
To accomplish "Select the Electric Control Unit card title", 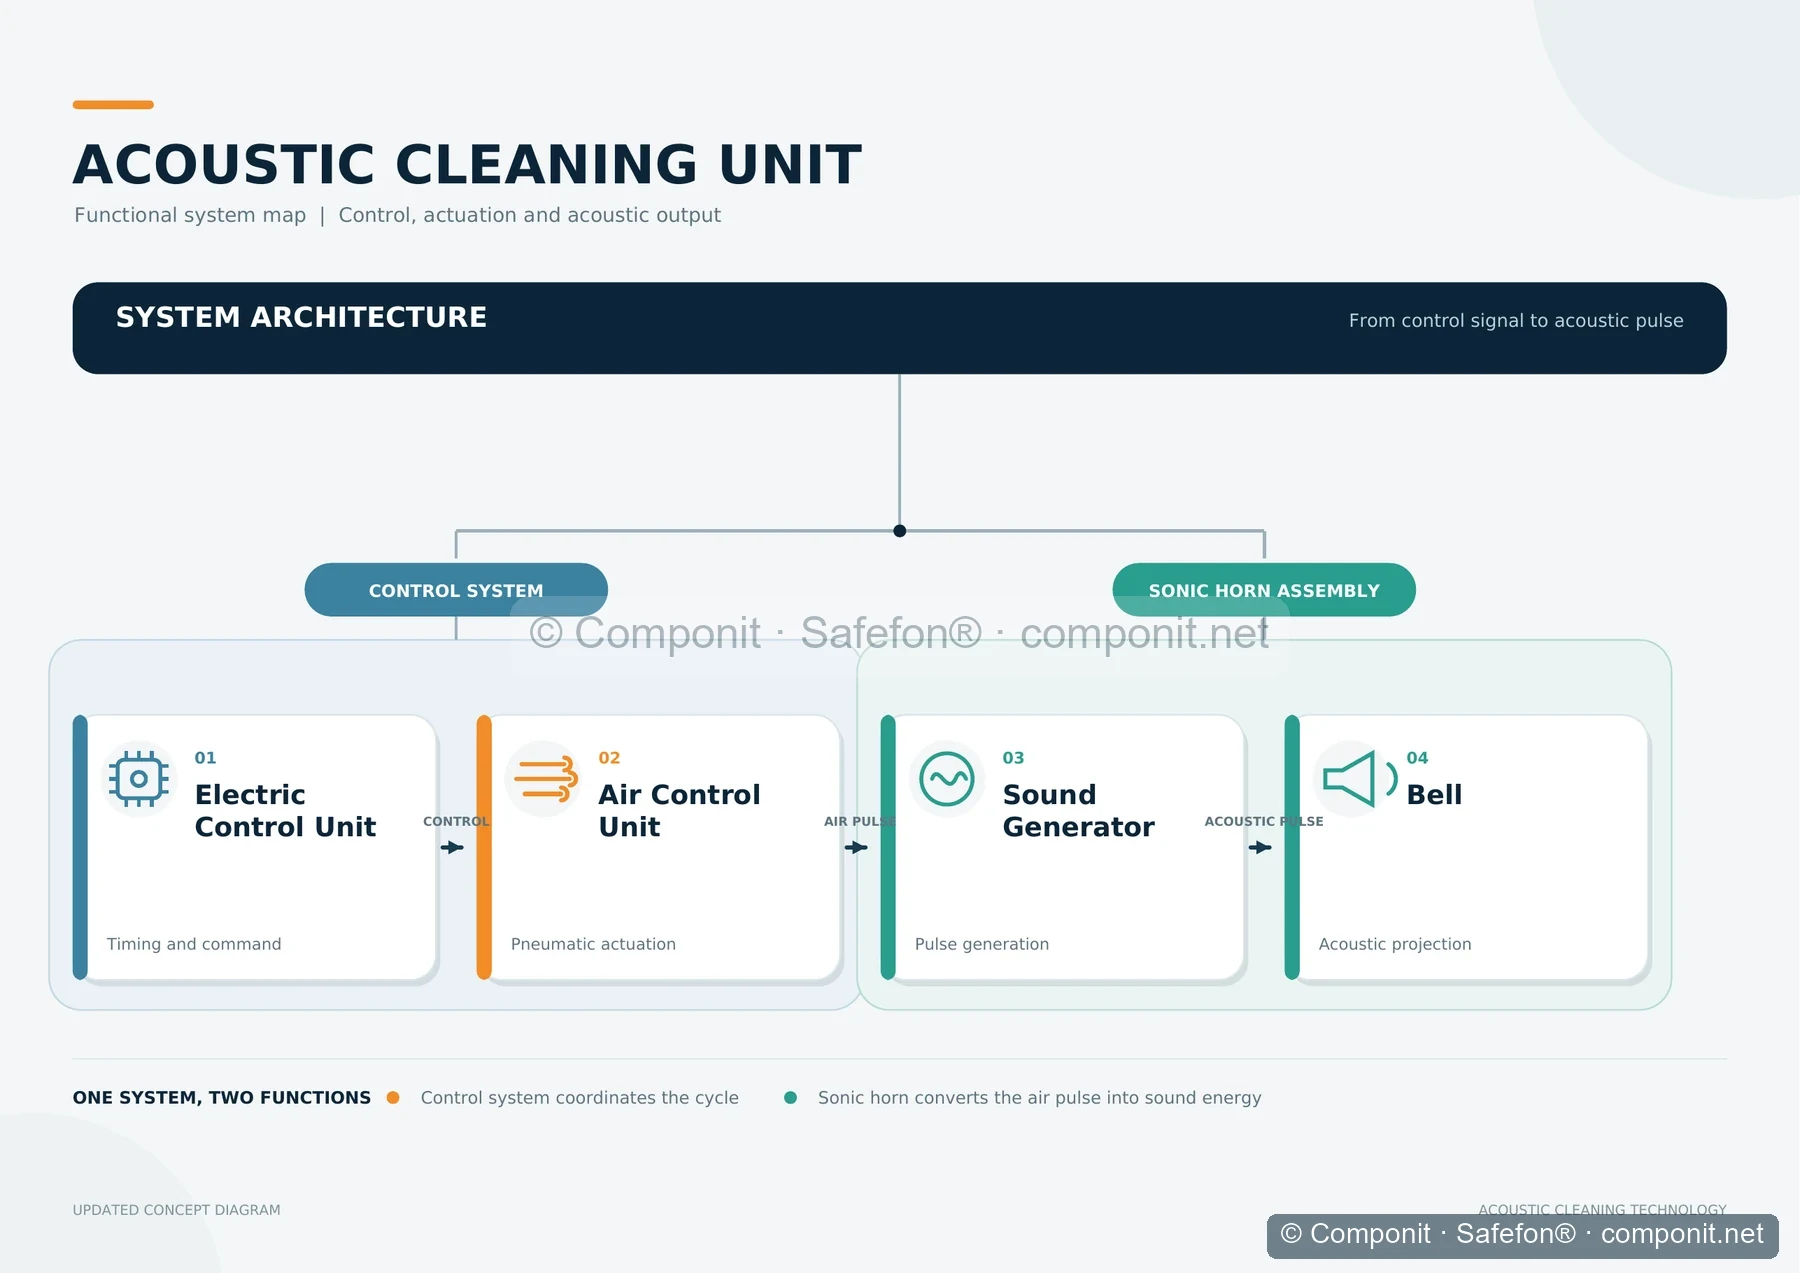I will click(285, 810).
